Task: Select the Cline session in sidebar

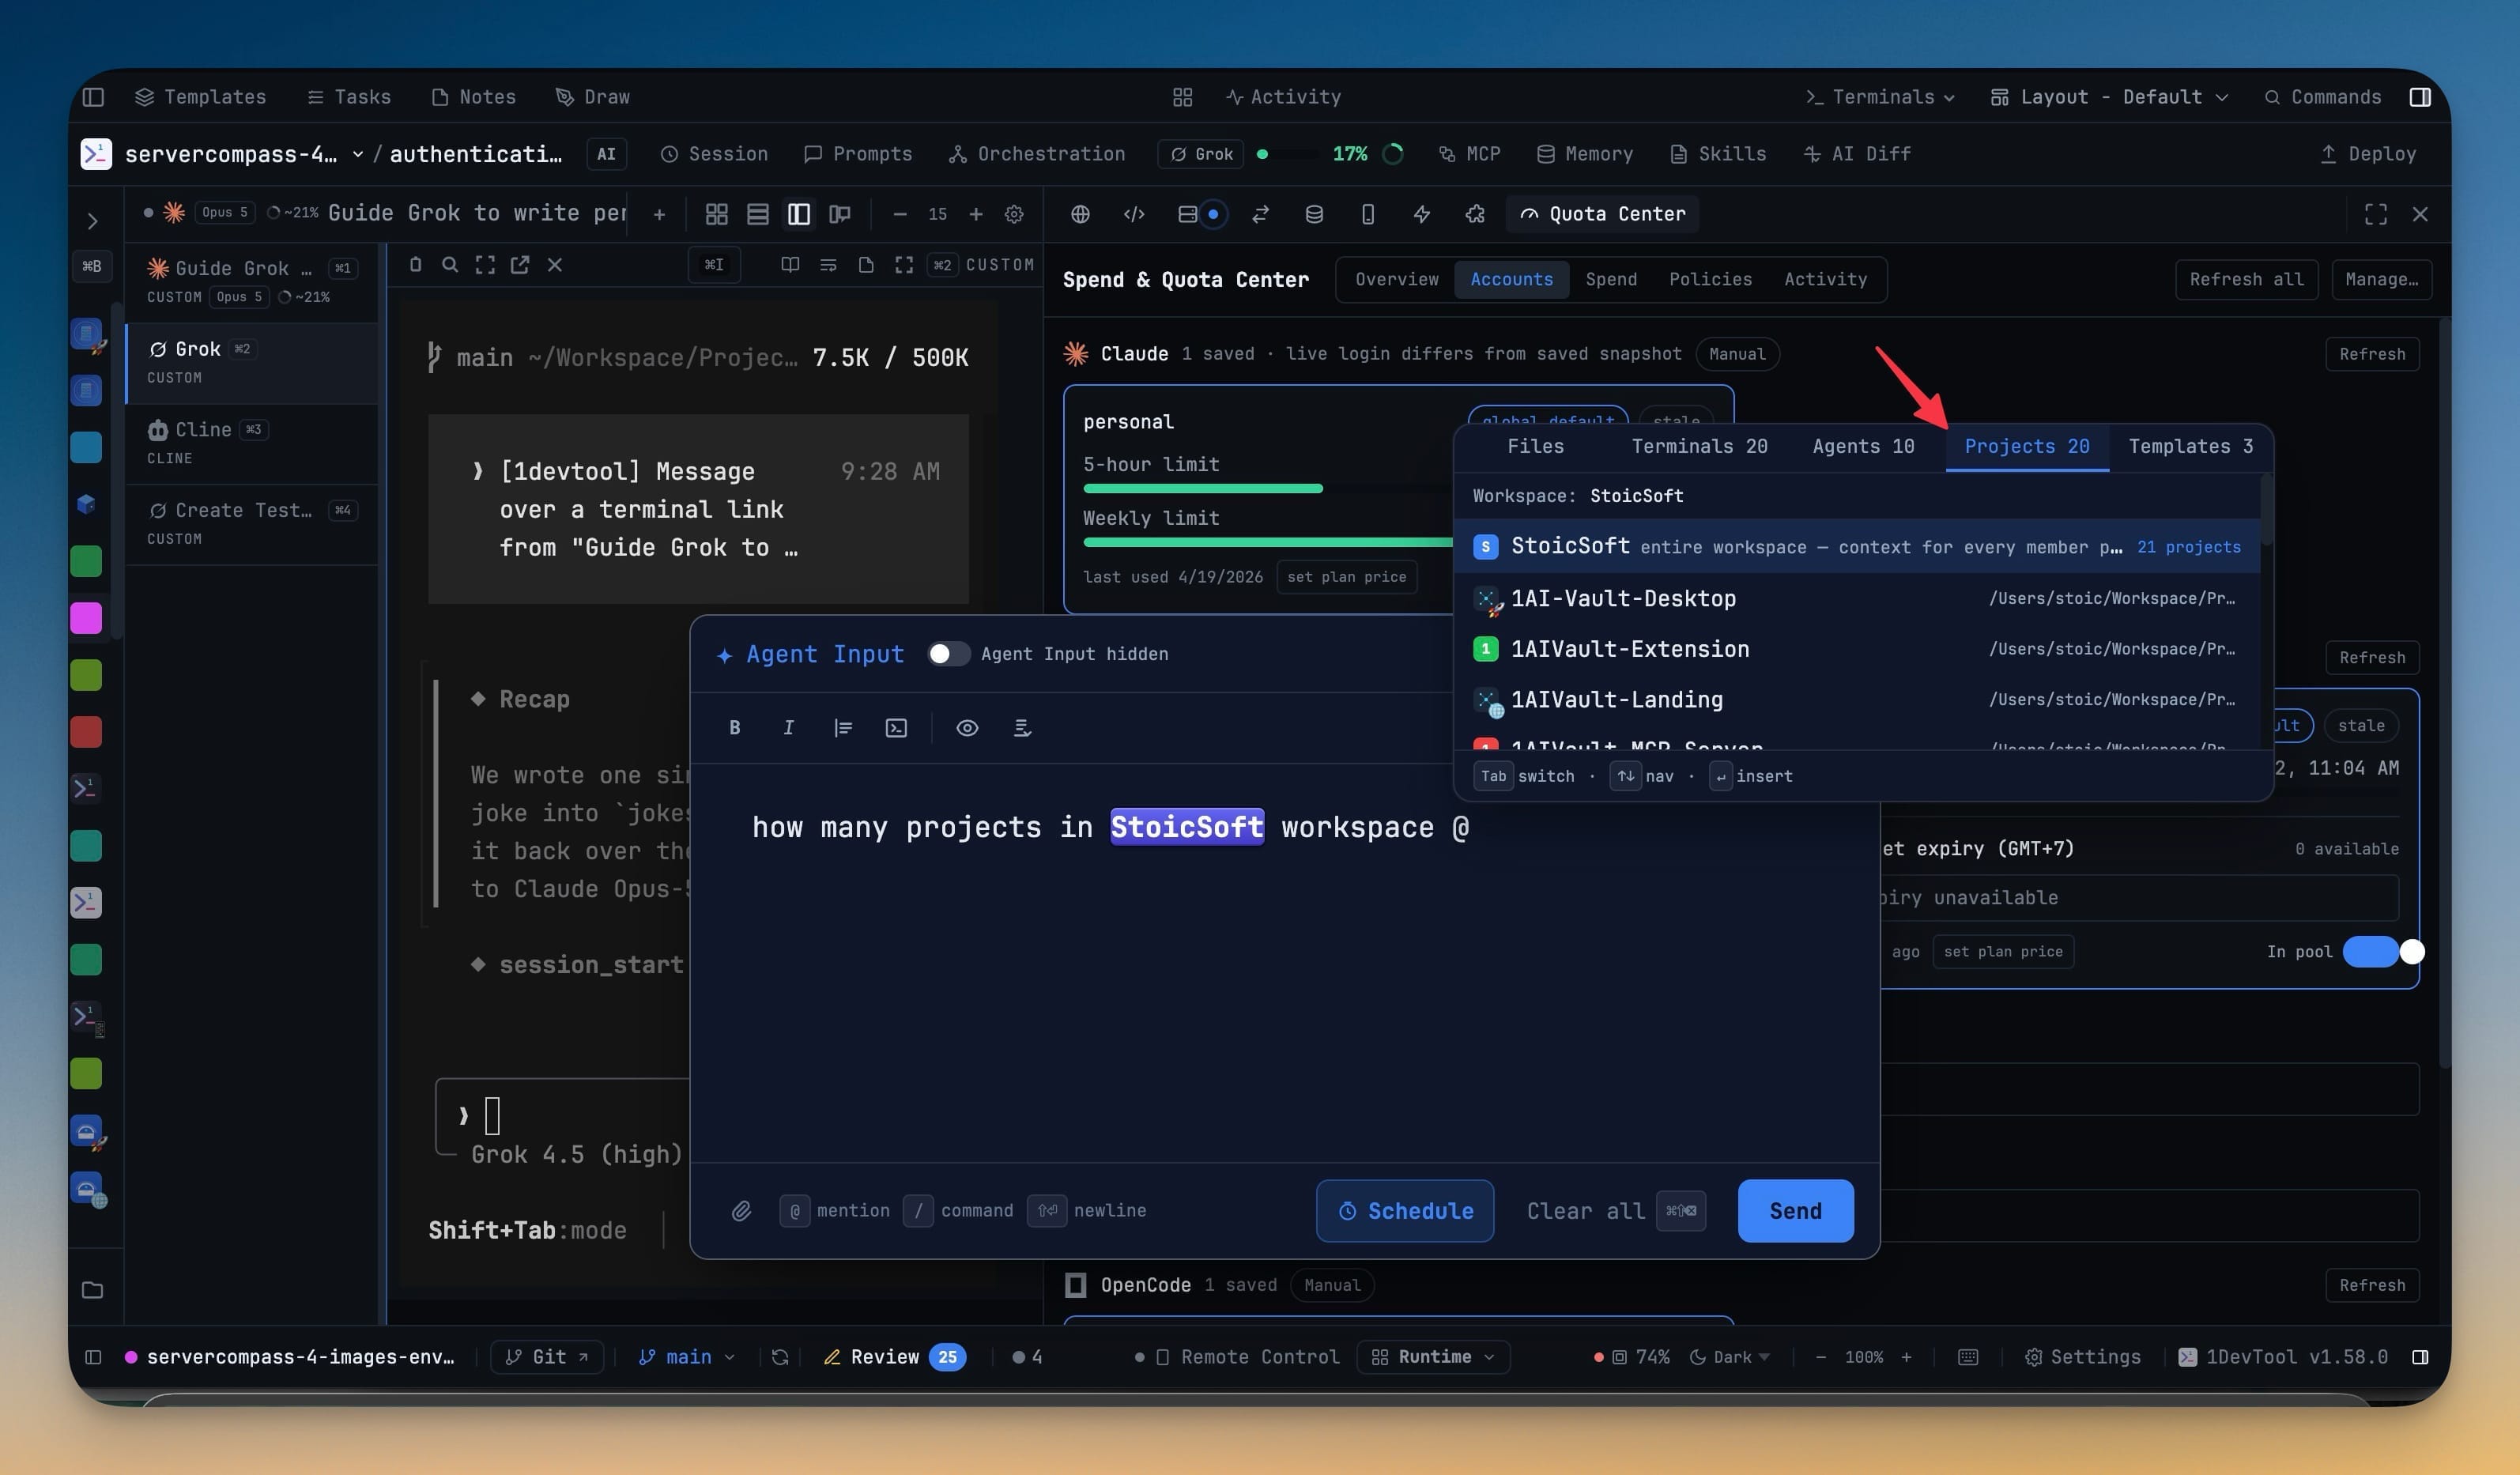Action: tap(253, 443)
